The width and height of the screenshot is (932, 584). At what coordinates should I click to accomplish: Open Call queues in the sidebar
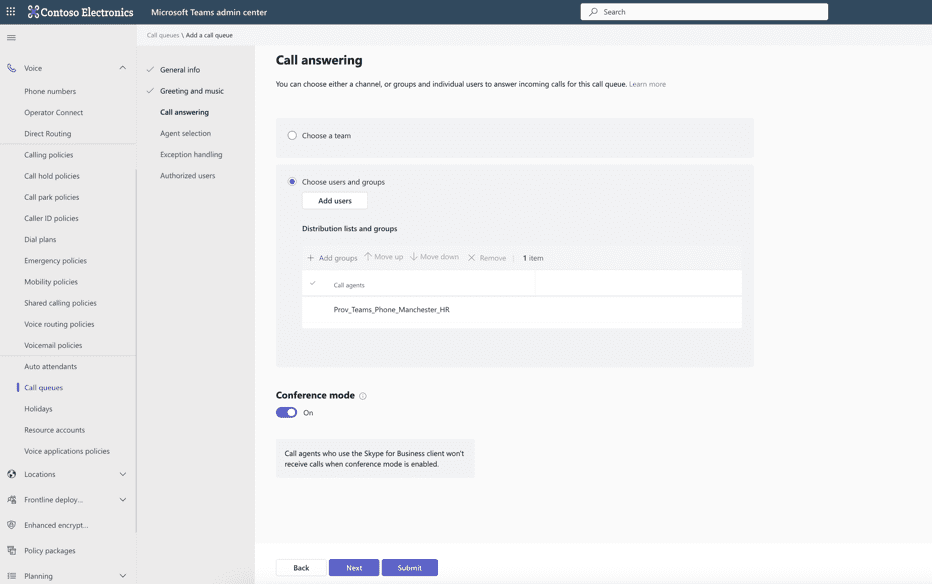(x=43, y=387)
